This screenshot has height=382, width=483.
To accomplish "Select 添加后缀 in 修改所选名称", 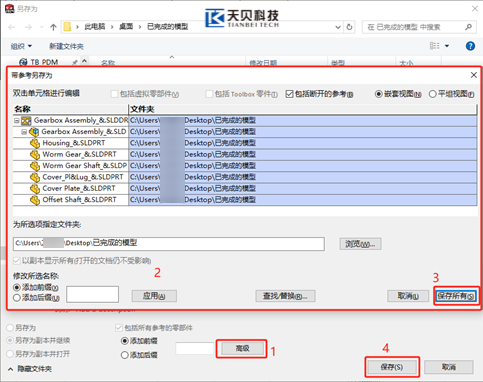I will [x=17, y=298].
